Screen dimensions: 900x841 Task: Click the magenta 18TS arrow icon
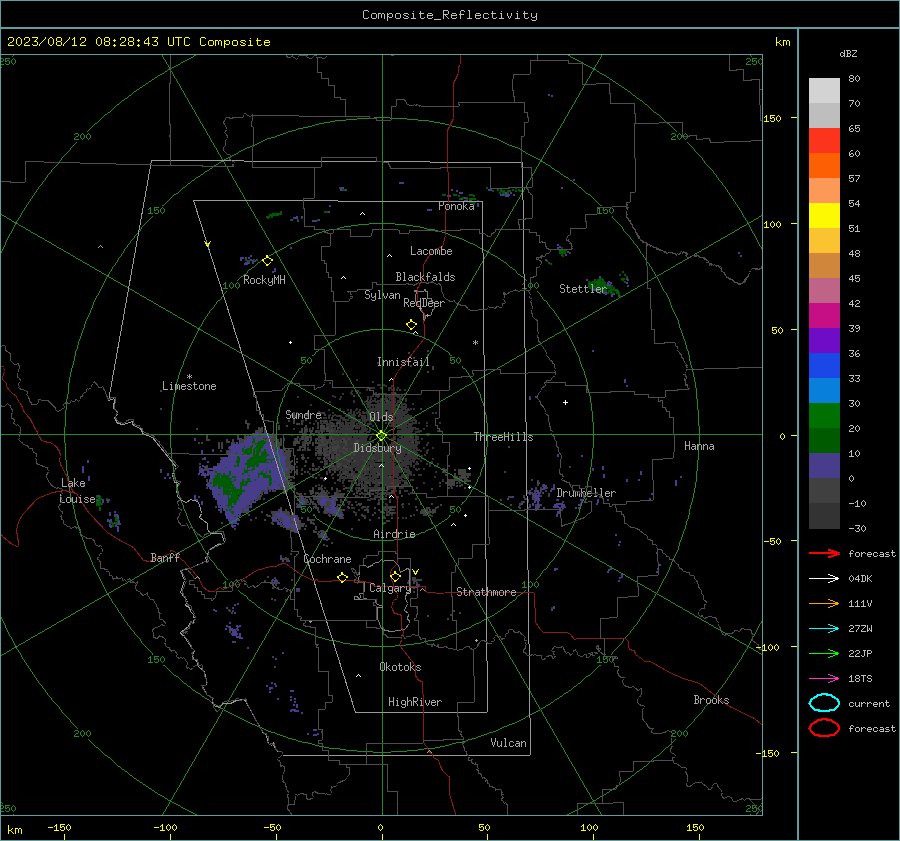pyautogui.click(x=824, y=679)
